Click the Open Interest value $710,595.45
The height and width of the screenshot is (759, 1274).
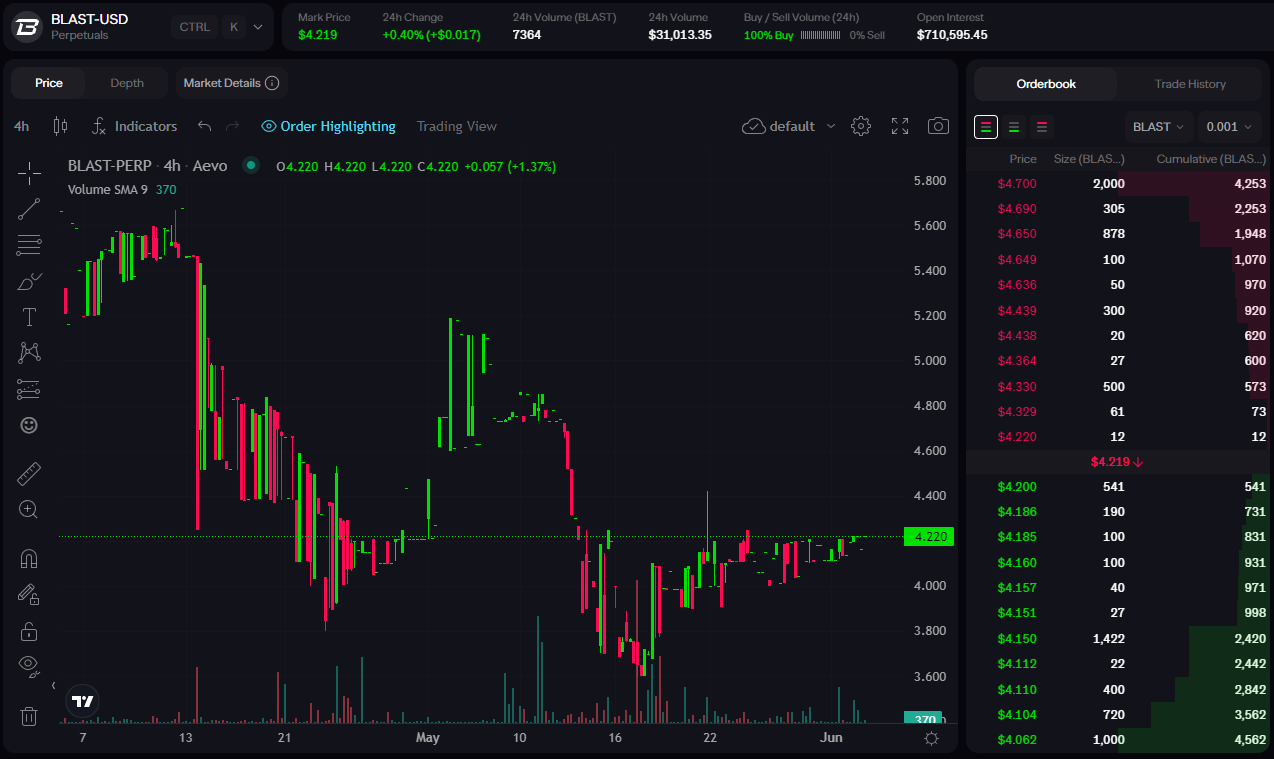pos(952,35)
